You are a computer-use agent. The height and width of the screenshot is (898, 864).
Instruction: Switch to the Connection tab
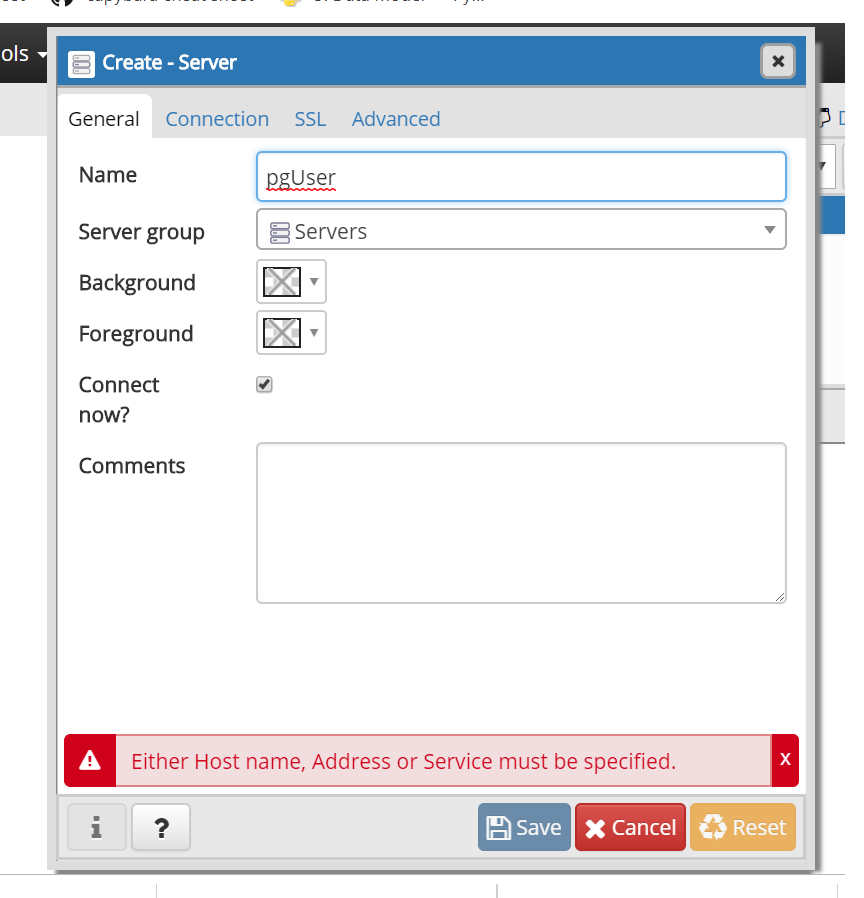point(217,119)
